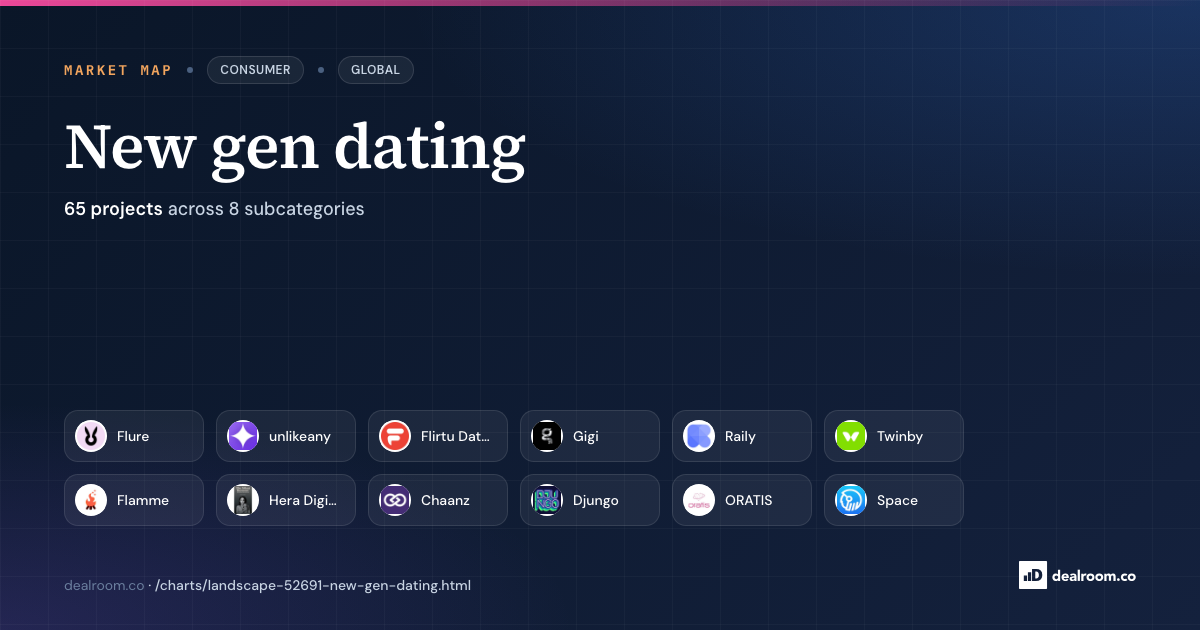Open the Space company name
Screen dimensions: 1200x630
point(897,501)
